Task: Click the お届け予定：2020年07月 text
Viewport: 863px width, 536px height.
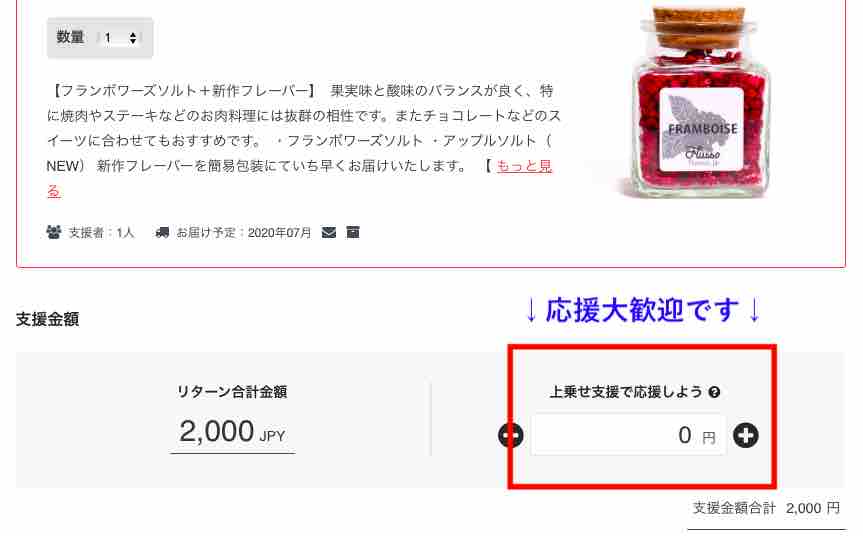Action: click(243, 232)
